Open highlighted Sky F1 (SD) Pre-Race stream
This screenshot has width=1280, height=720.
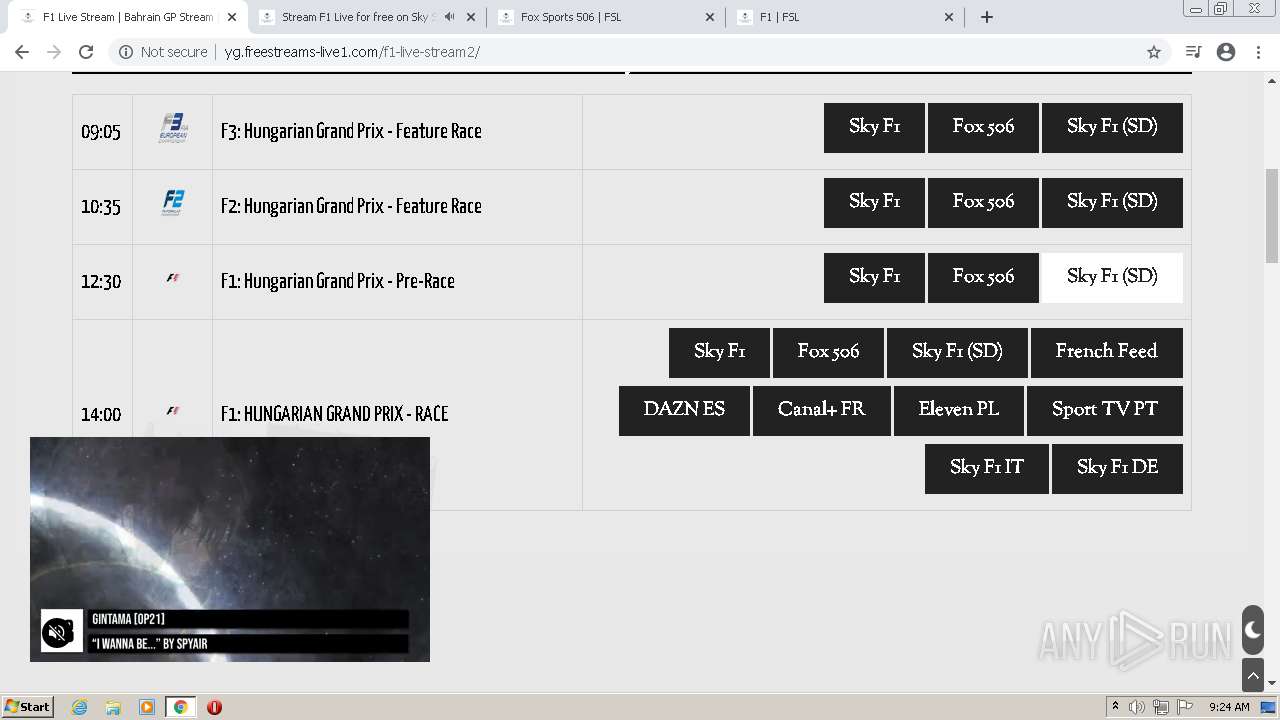1112,278
